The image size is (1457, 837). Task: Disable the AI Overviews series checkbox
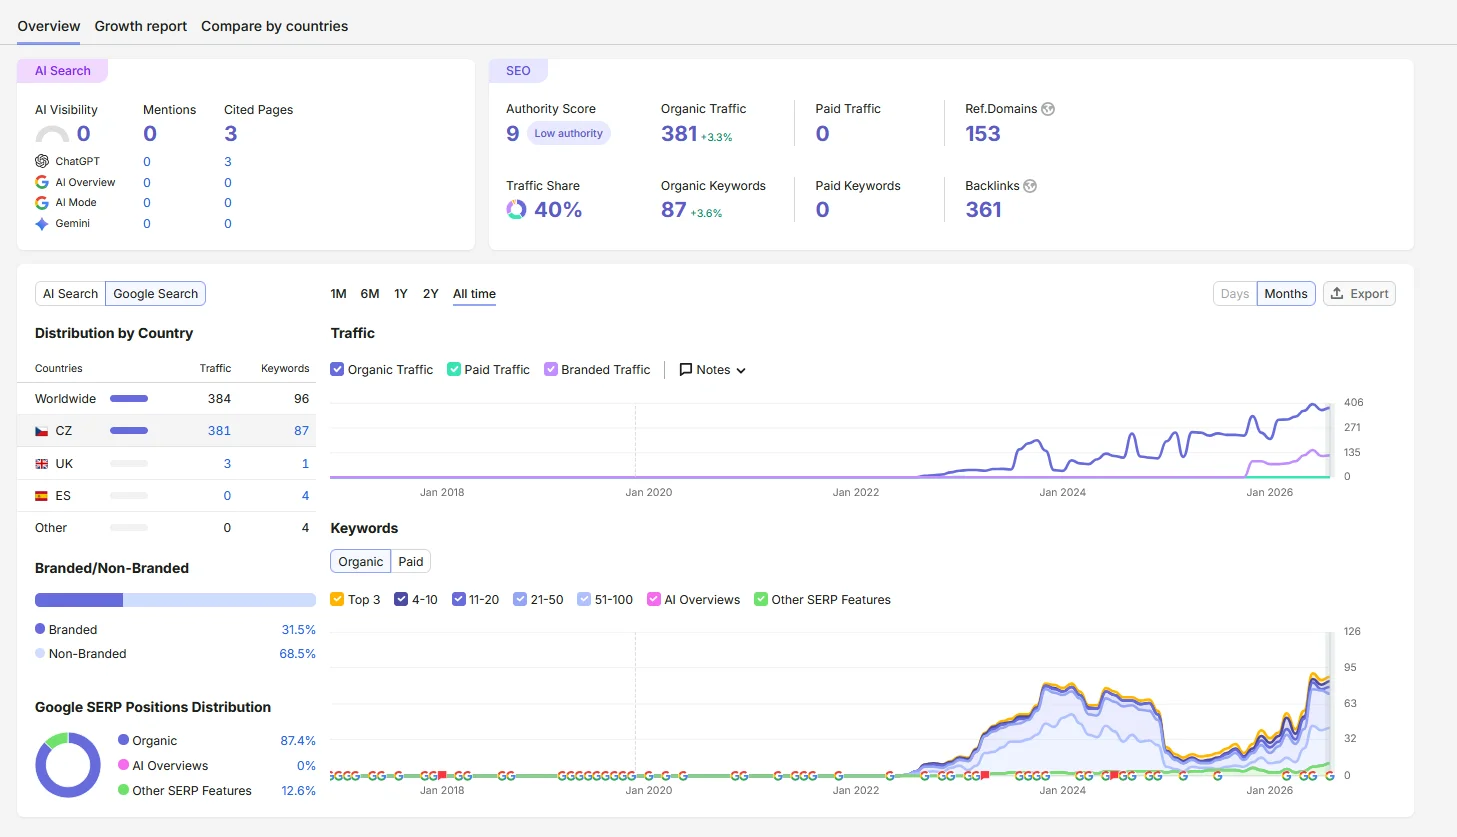(x=654, y=599)
